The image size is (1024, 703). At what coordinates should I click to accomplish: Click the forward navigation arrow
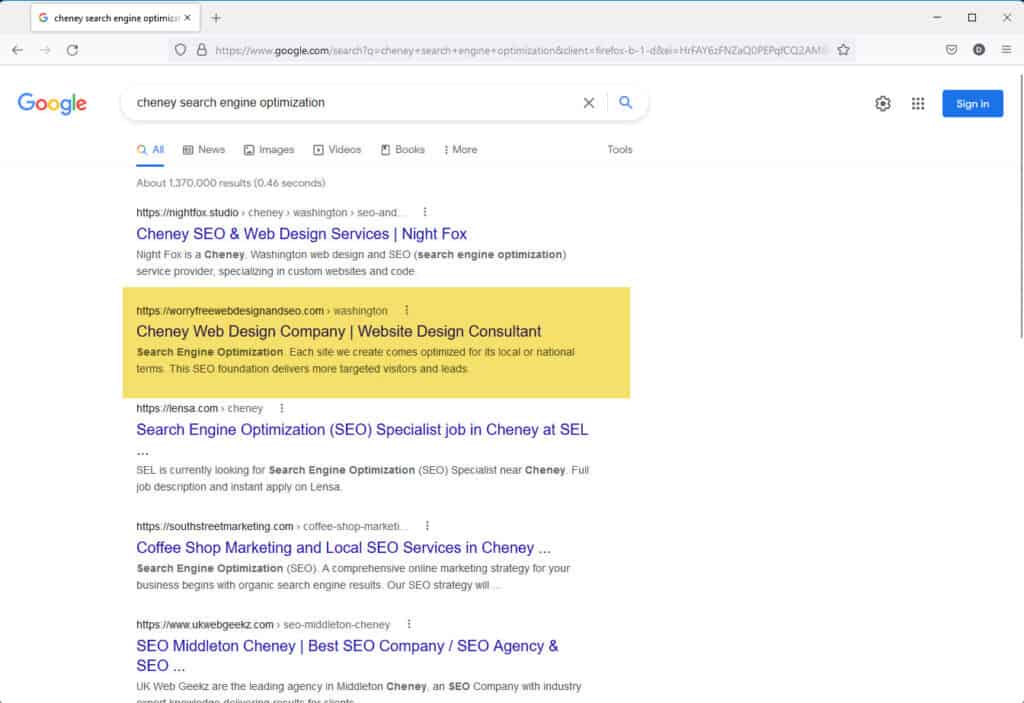click(45, 50)
